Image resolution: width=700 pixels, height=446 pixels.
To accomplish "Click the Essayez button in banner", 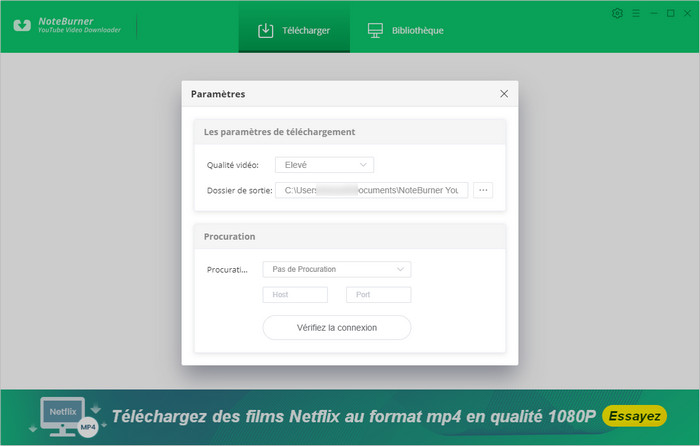I will [x=634, y=416].
